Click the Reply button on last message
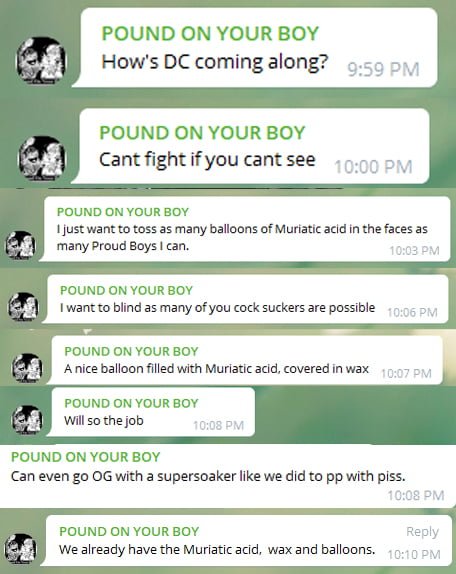The height and width of the screenshot is (574, 456). coord(422,532)
